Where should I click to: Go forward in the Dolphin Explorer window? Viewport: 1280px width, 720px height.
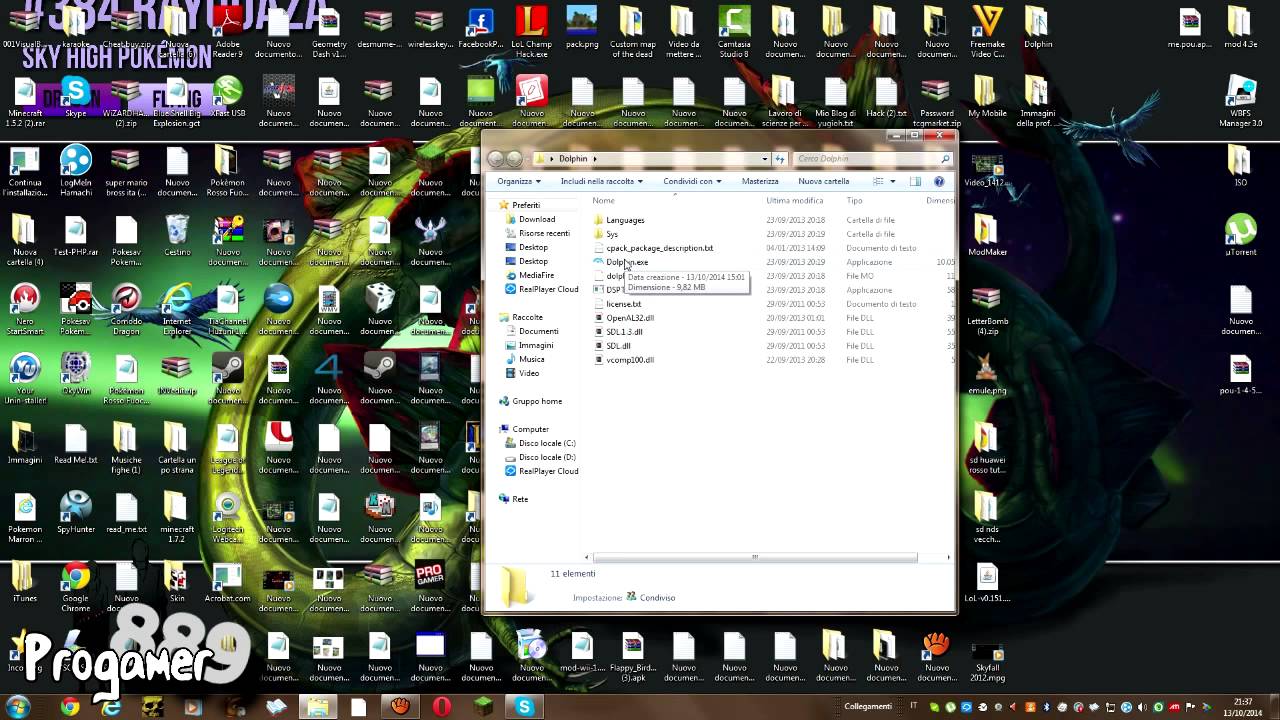(x=514, y=158)
